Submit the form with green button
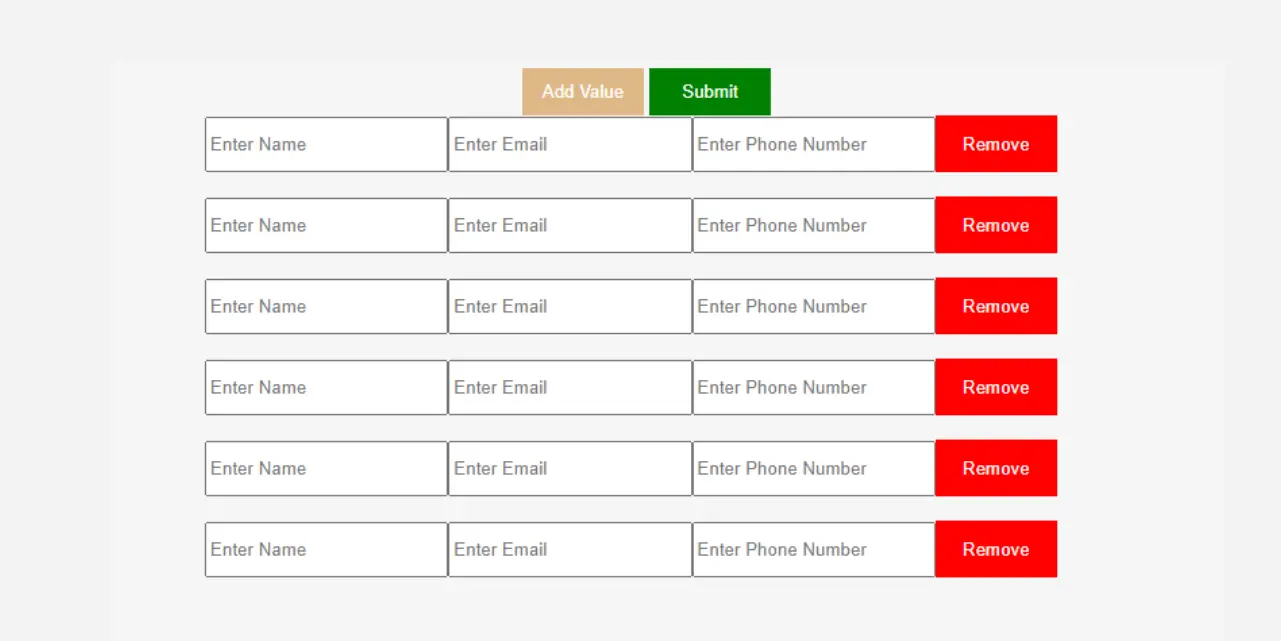1281x641 pixels. [x=710, y=91]
